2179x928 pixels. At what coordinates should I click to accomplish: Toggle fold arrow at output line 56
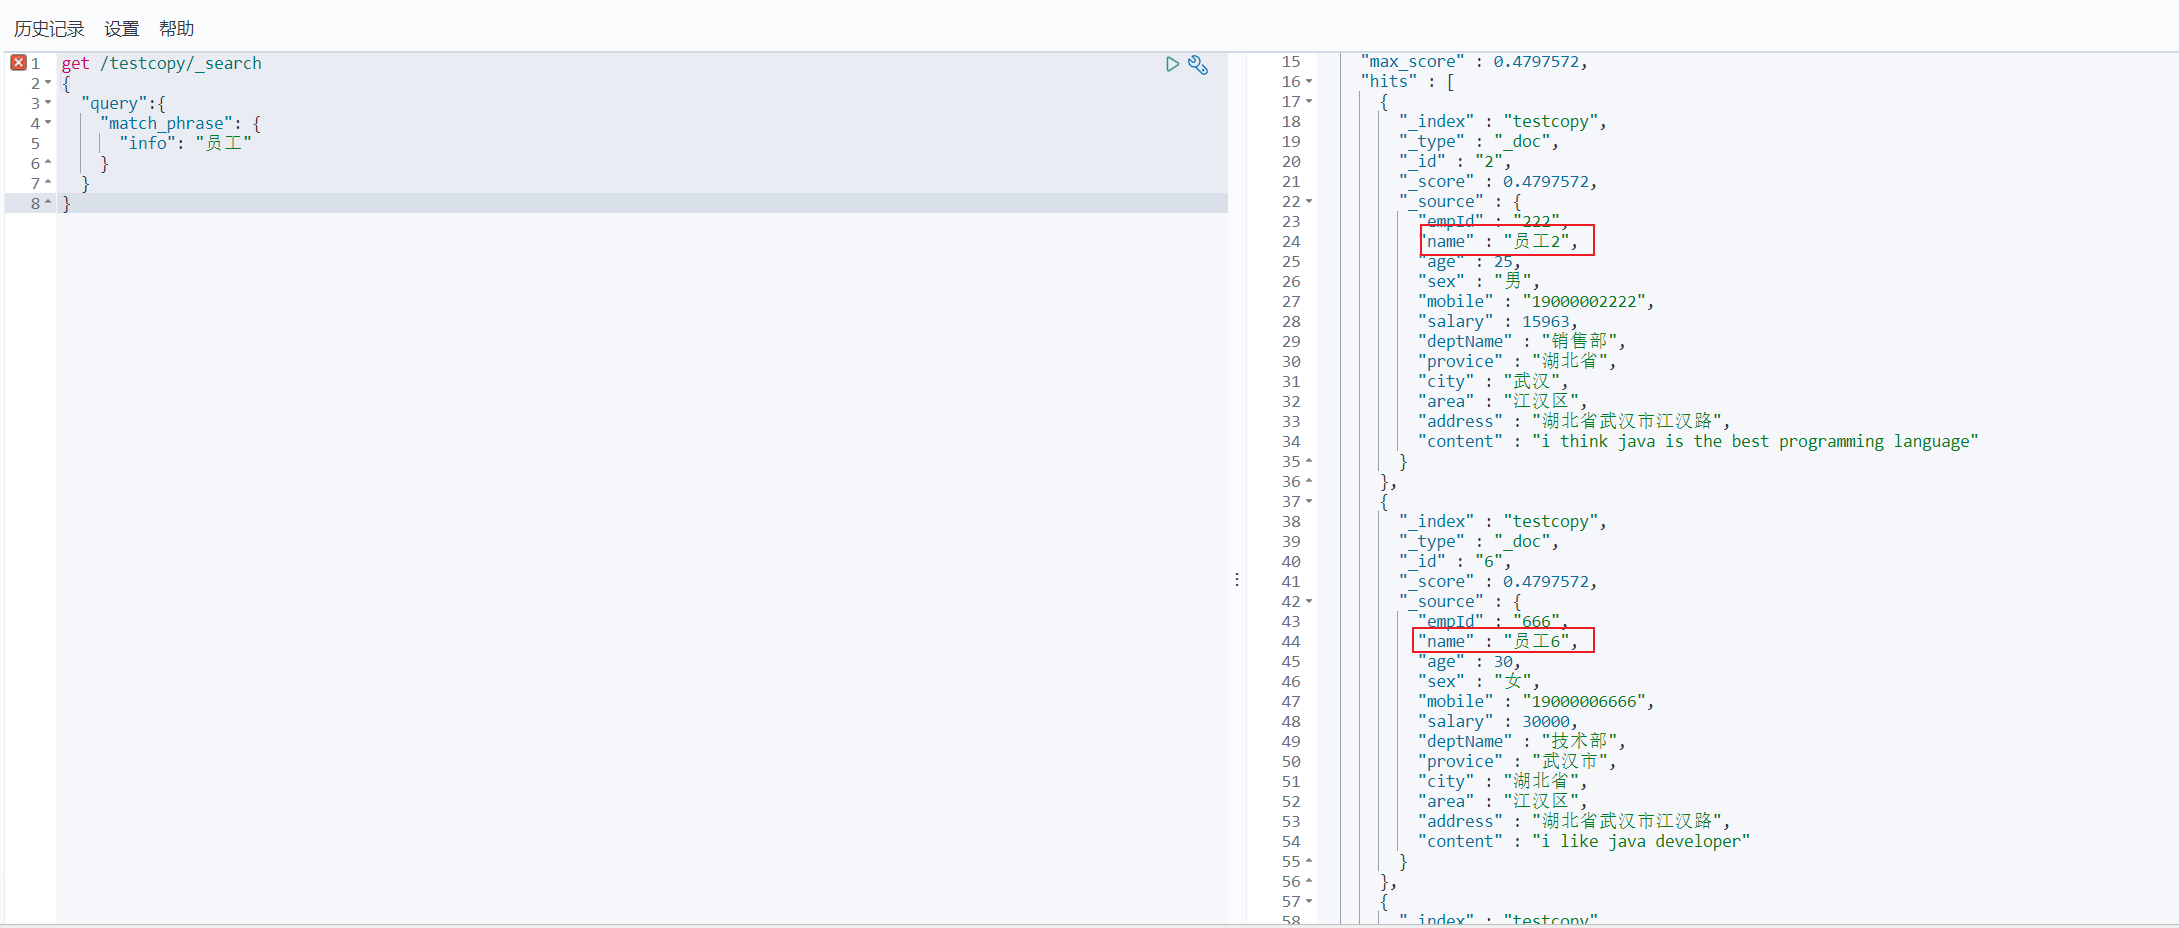1309,882
